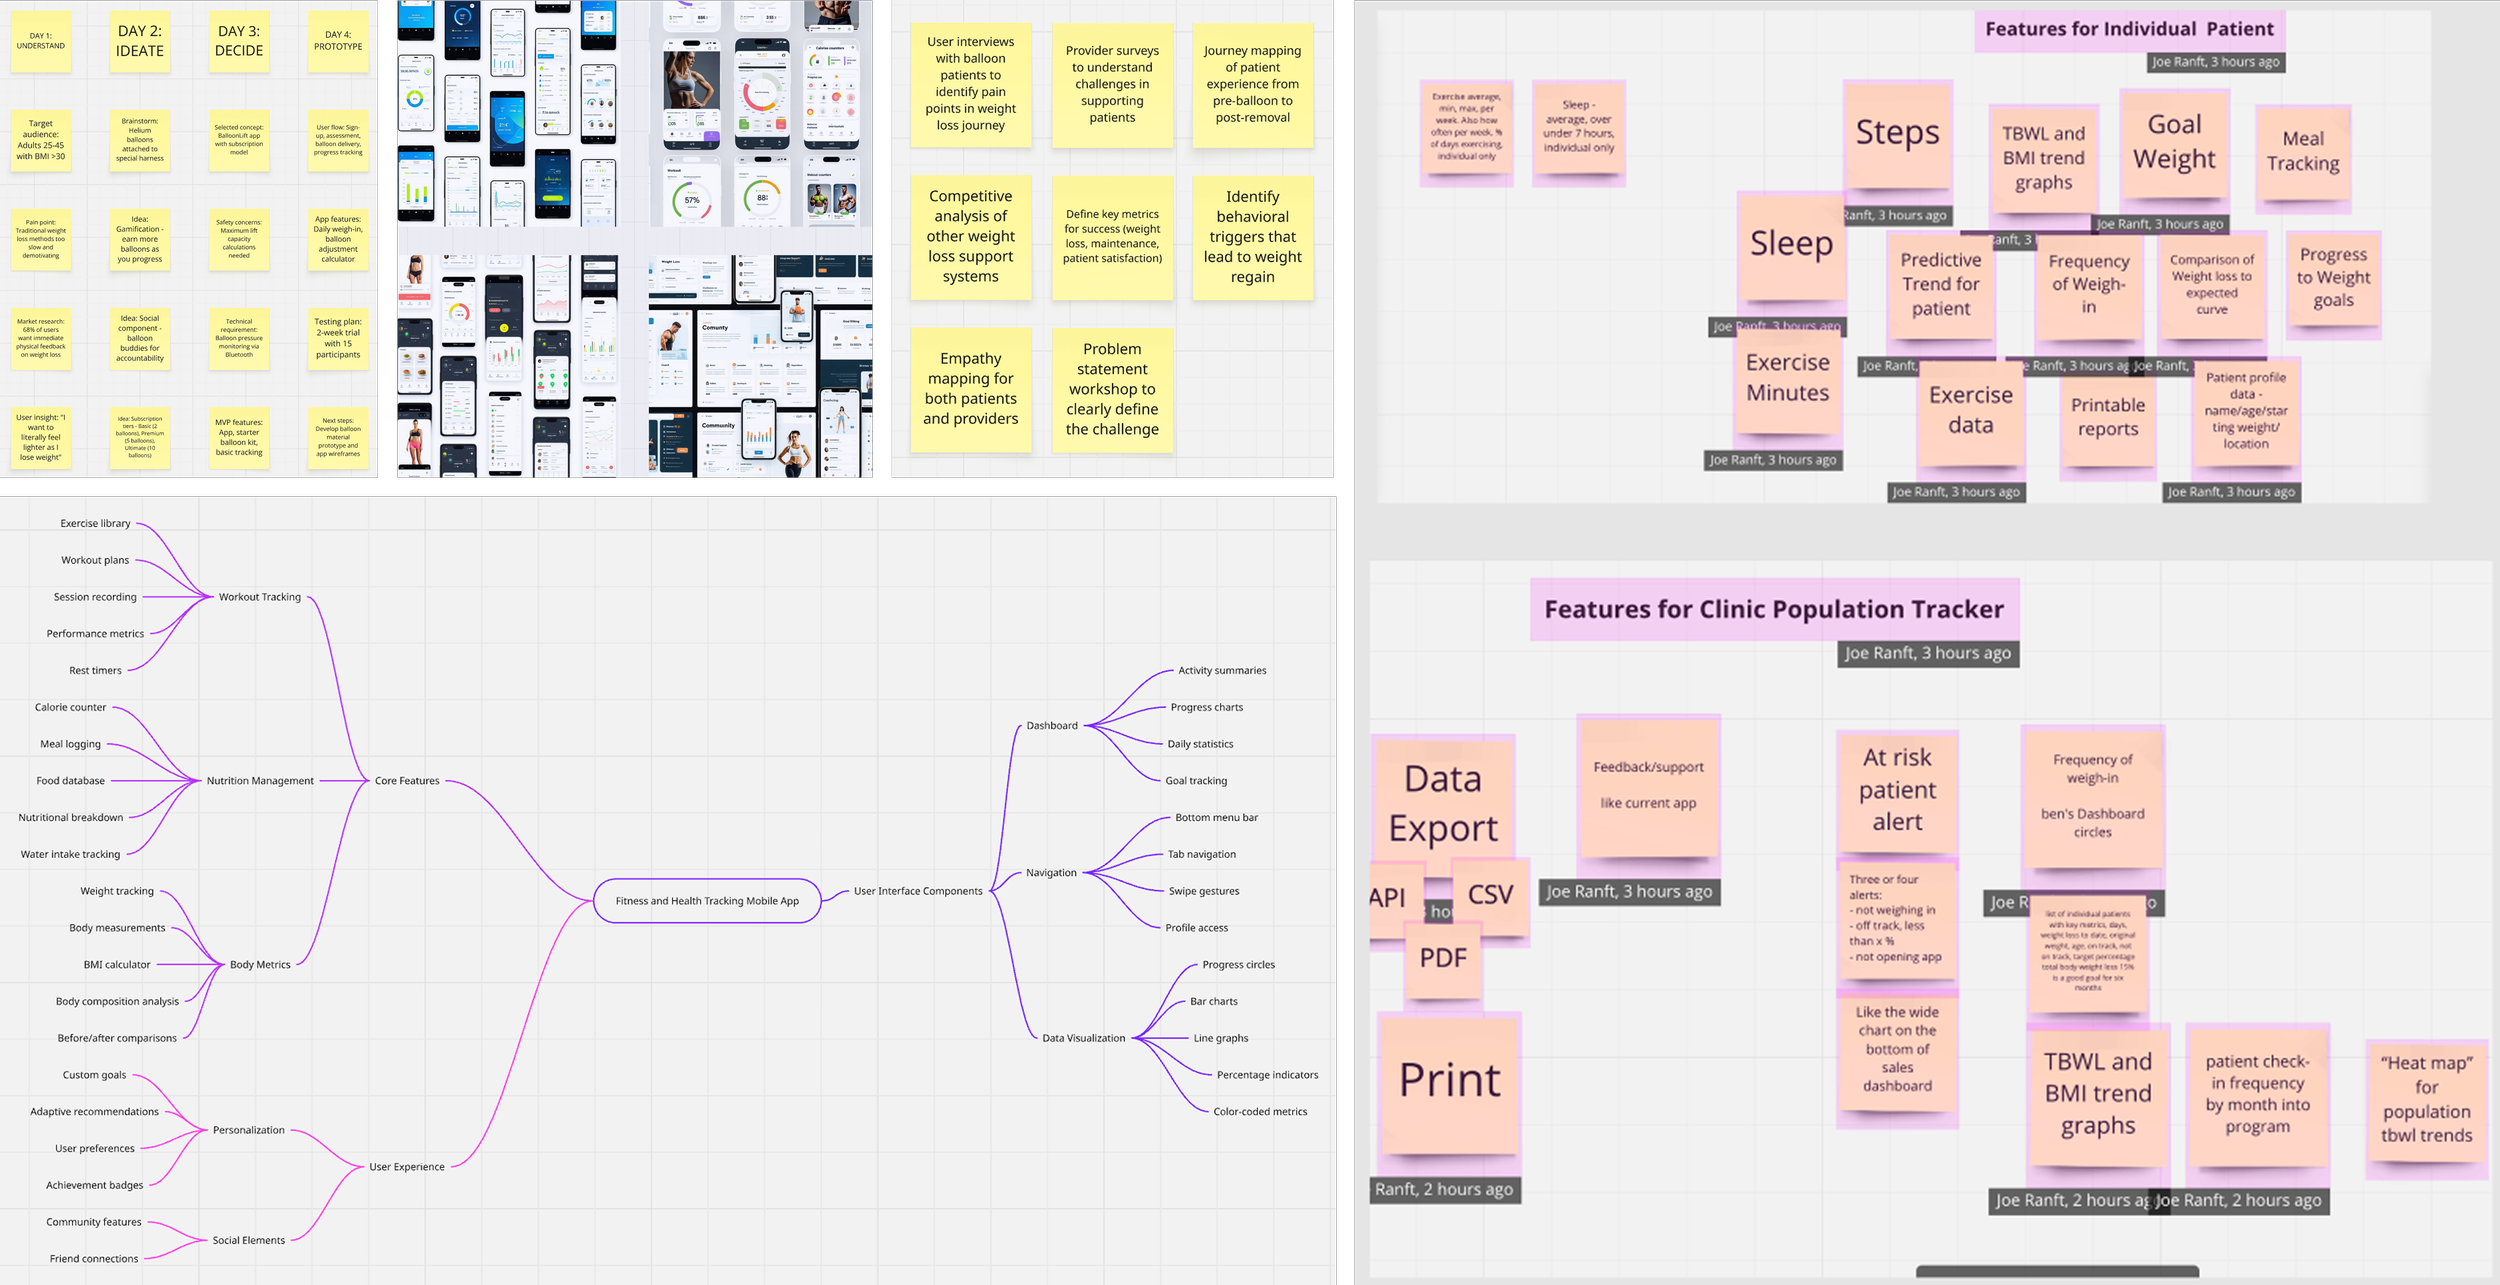Click the 'Nutrition Management' branch node
Image resolution: width=2500 pixels, height=1285 pixels.
click(260, 781)
